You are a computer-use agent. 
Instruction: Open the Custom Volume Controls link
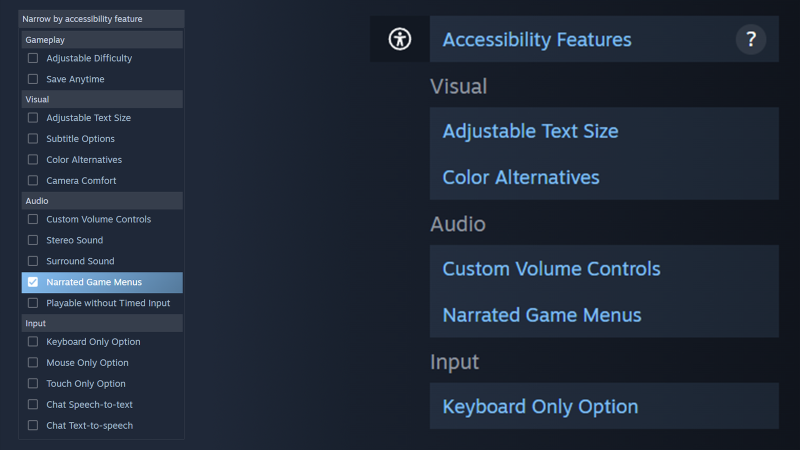click(x=552, y=269)
